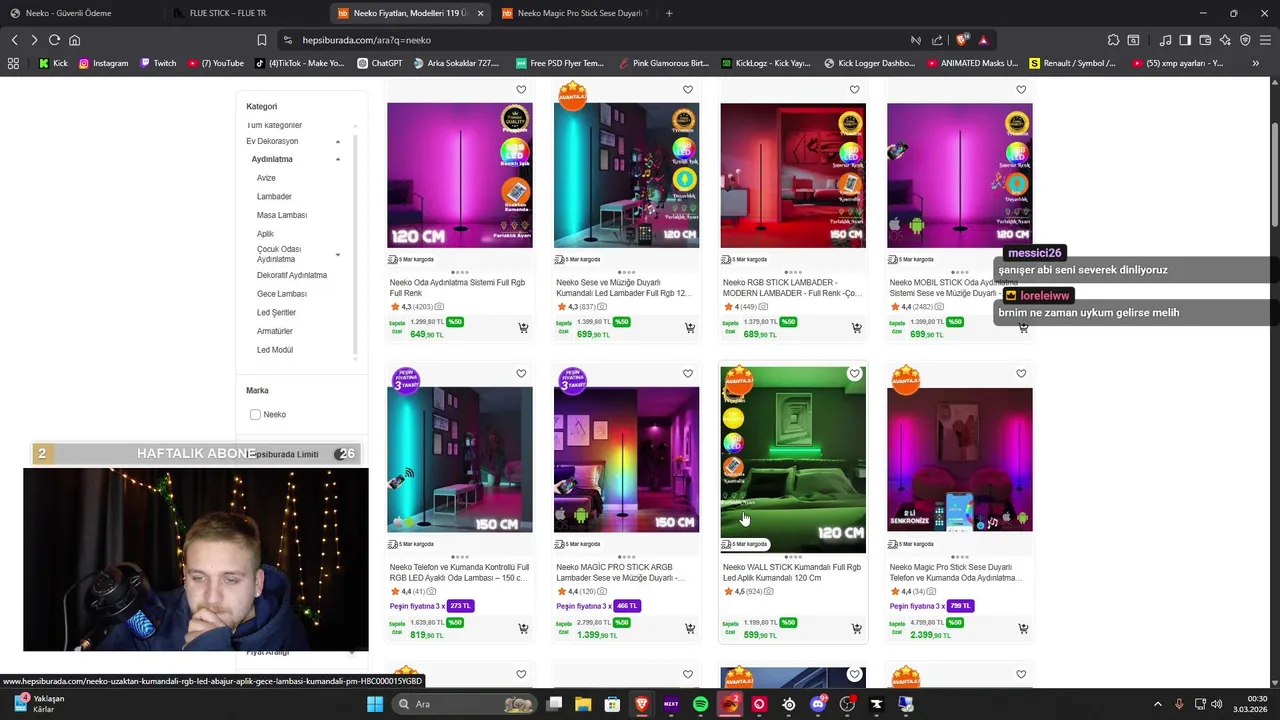The width and height of the screenshot is (1280, 720).
Task: Open Neeko Sese ve Müziğe Duyarlı Lambader title
Action: [x=623, y=288]
